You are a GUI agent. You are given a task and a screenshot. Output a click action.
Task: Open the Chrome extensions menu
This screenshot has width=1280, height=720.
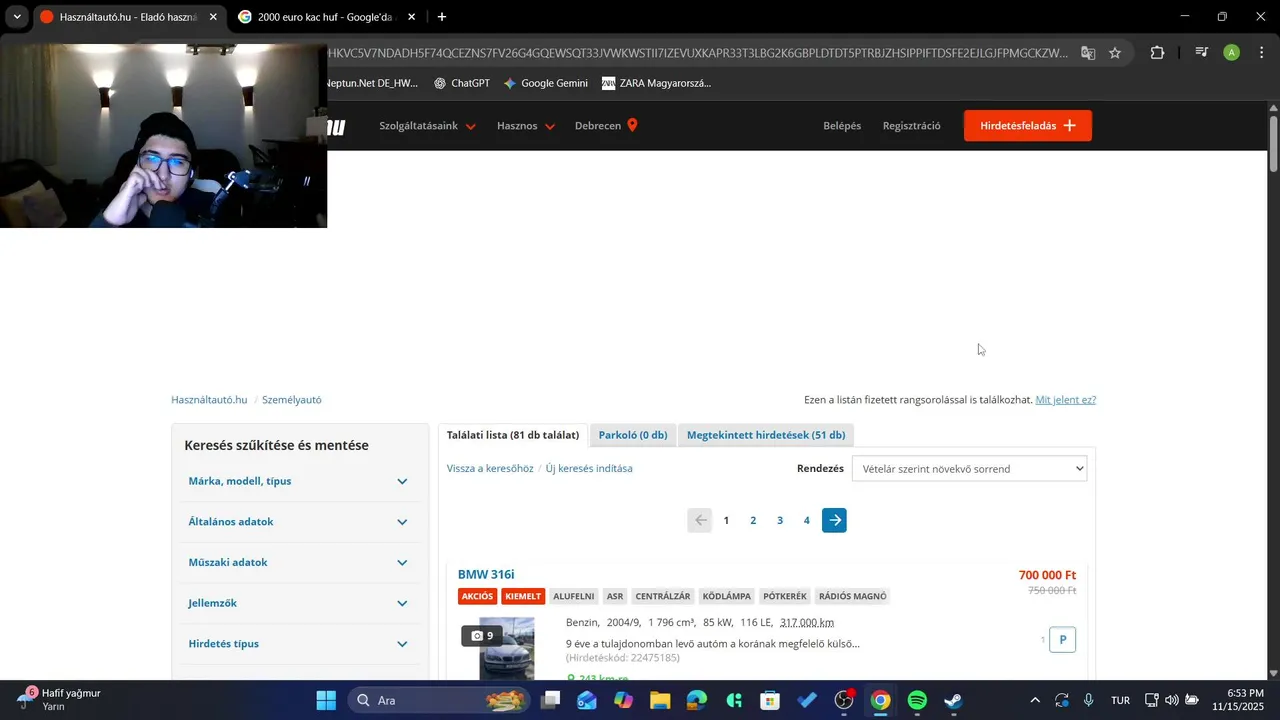point(1157,53)
